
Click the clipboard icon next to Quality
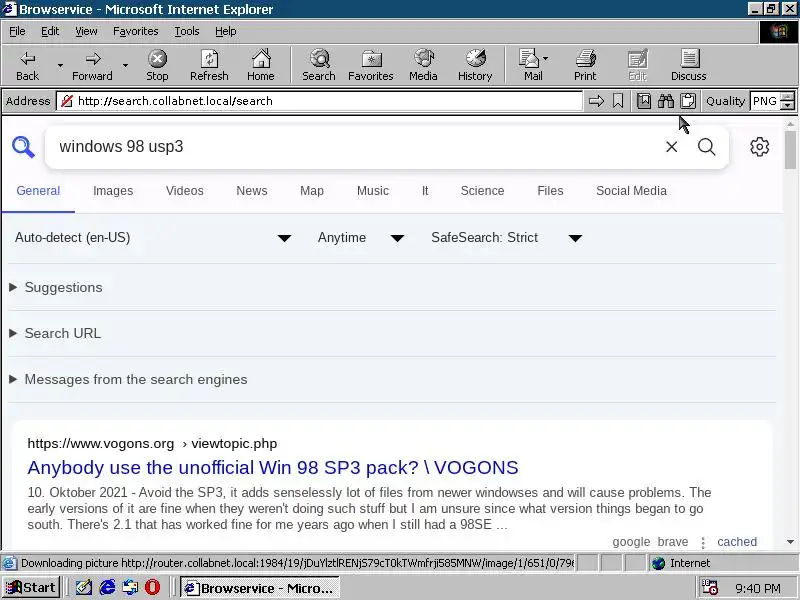coord(688,101)
